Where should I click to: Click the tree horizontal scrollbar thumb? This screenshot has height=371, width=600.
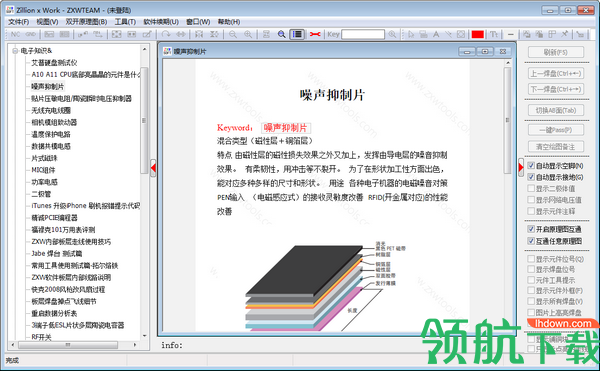[68, 345]
